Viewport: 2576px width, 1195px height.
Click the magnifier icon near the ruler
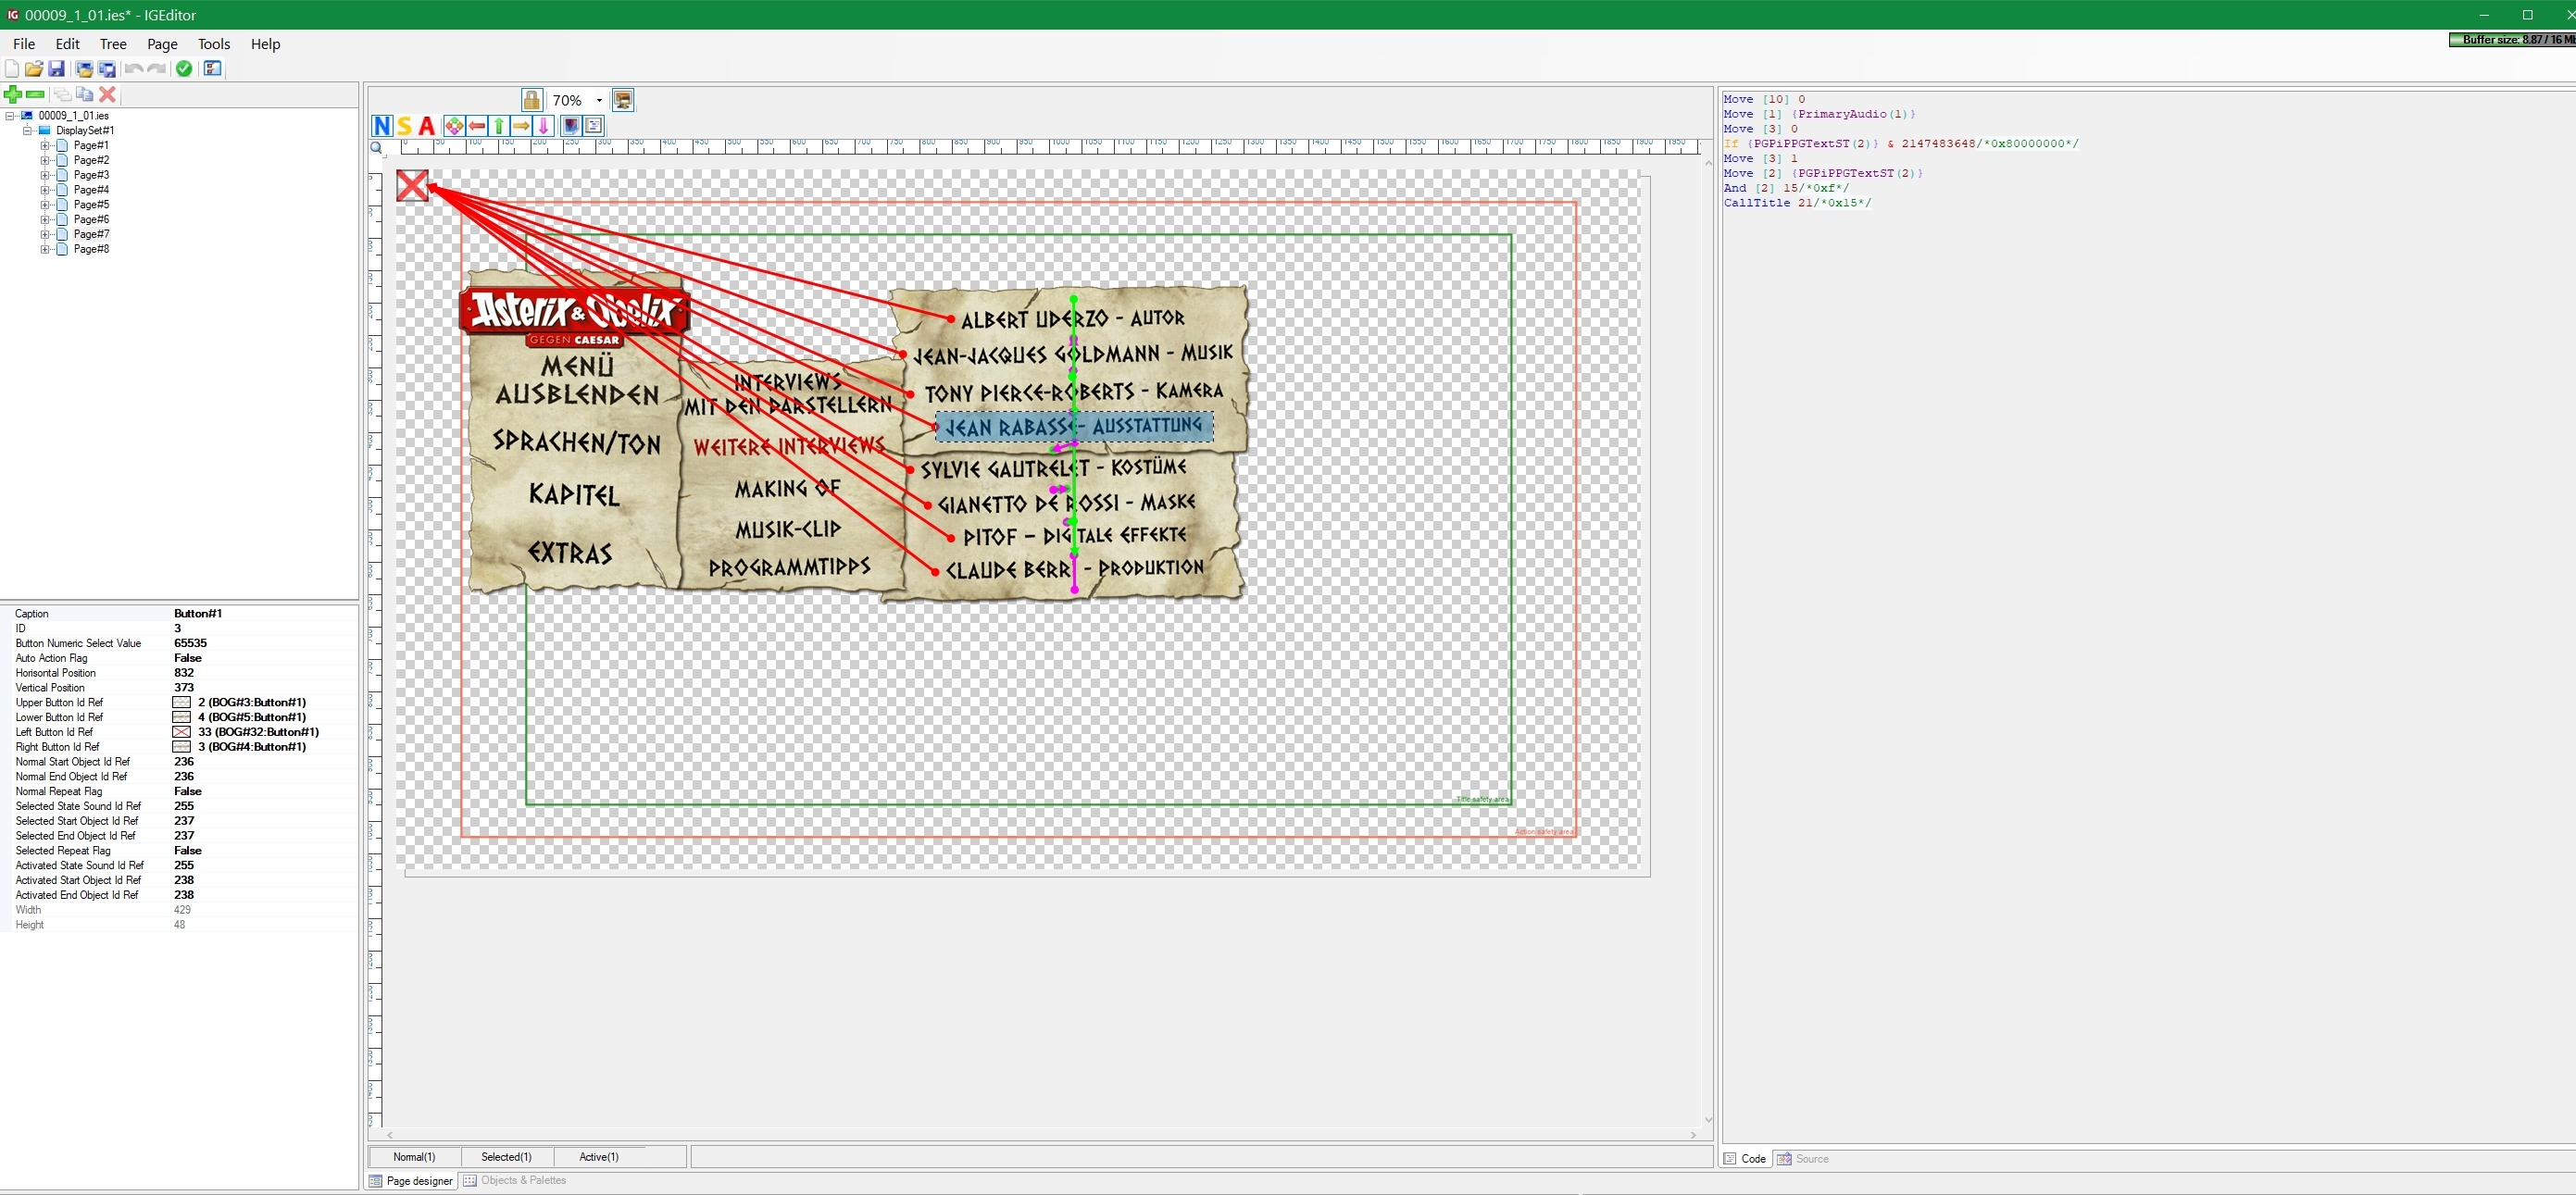coord(377,148)
